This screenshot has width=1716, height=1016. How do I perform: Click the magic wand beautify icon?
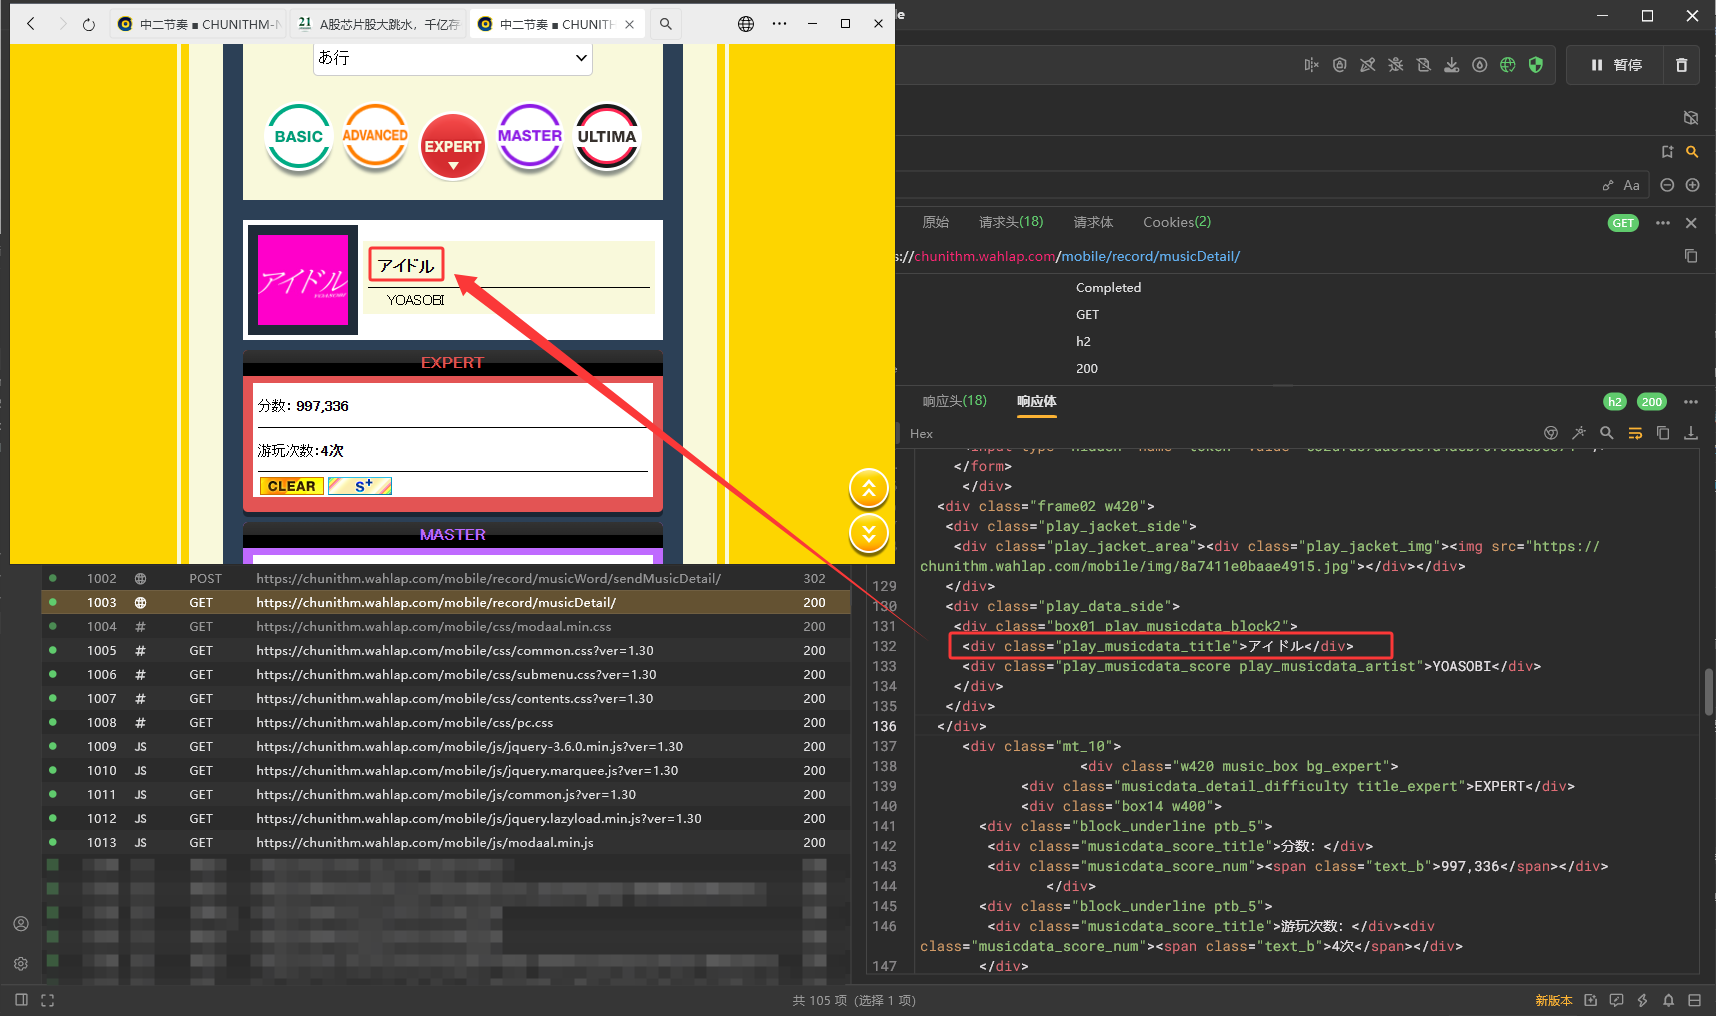click(1579, 433)
